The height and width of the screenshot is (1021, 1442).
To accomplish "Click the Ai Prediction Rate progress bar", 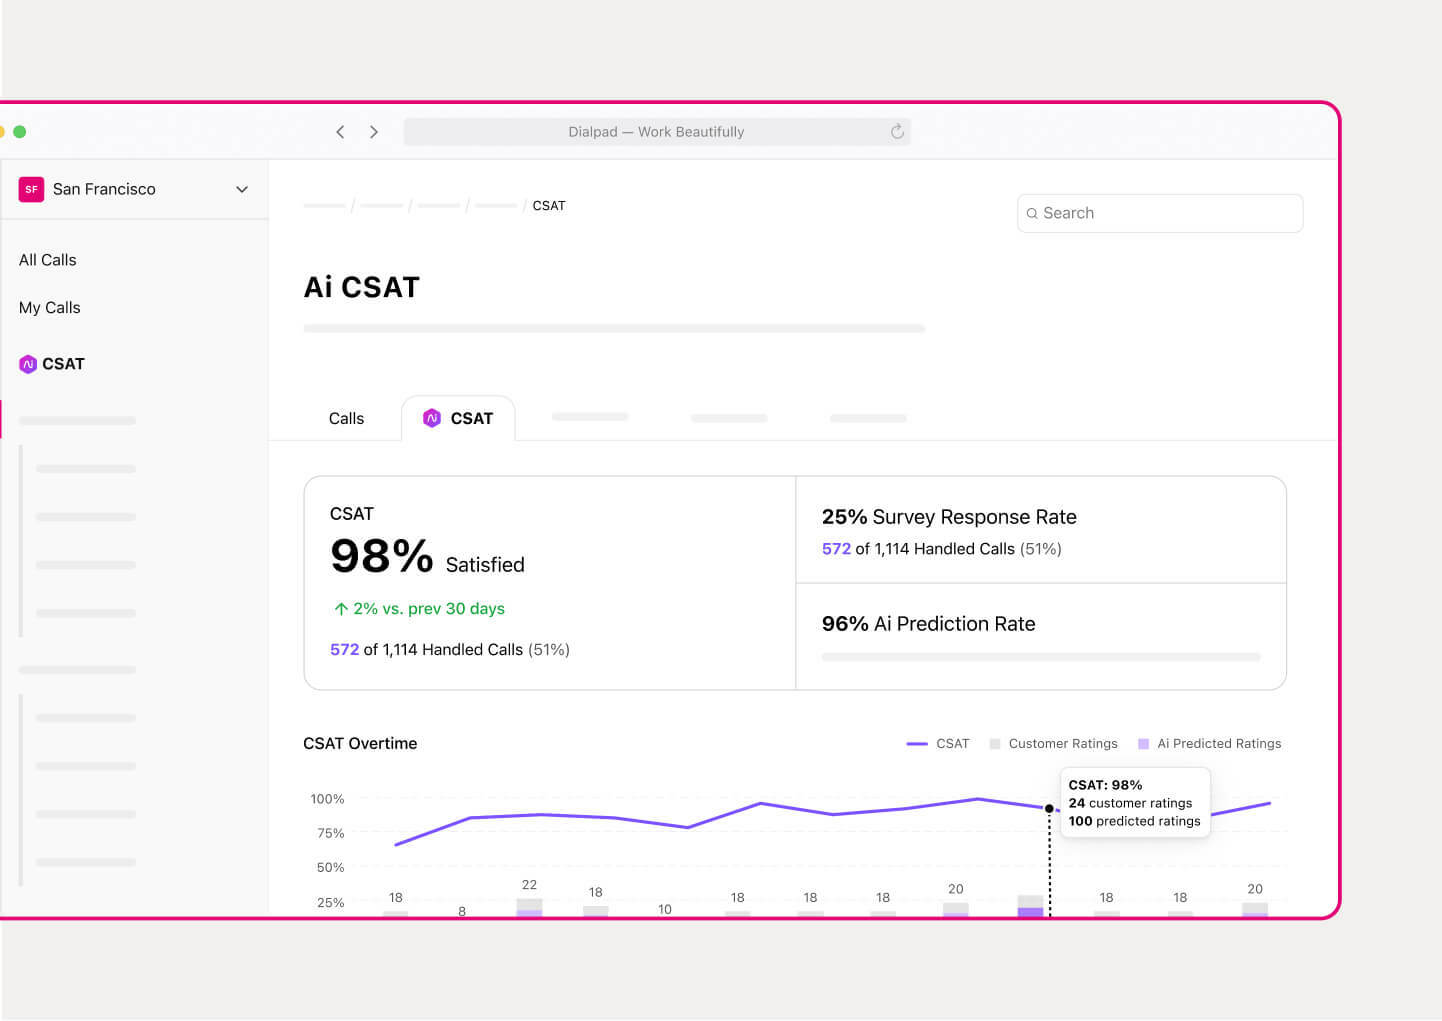I will (1041, 657).
